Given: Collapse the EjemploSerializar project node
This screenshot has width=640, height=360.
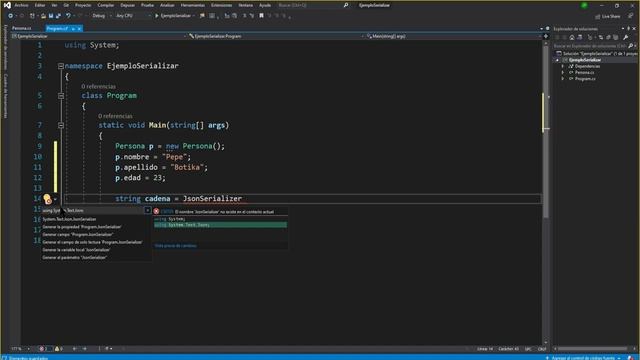Looking at the screenshot, I should click(557, 60).
